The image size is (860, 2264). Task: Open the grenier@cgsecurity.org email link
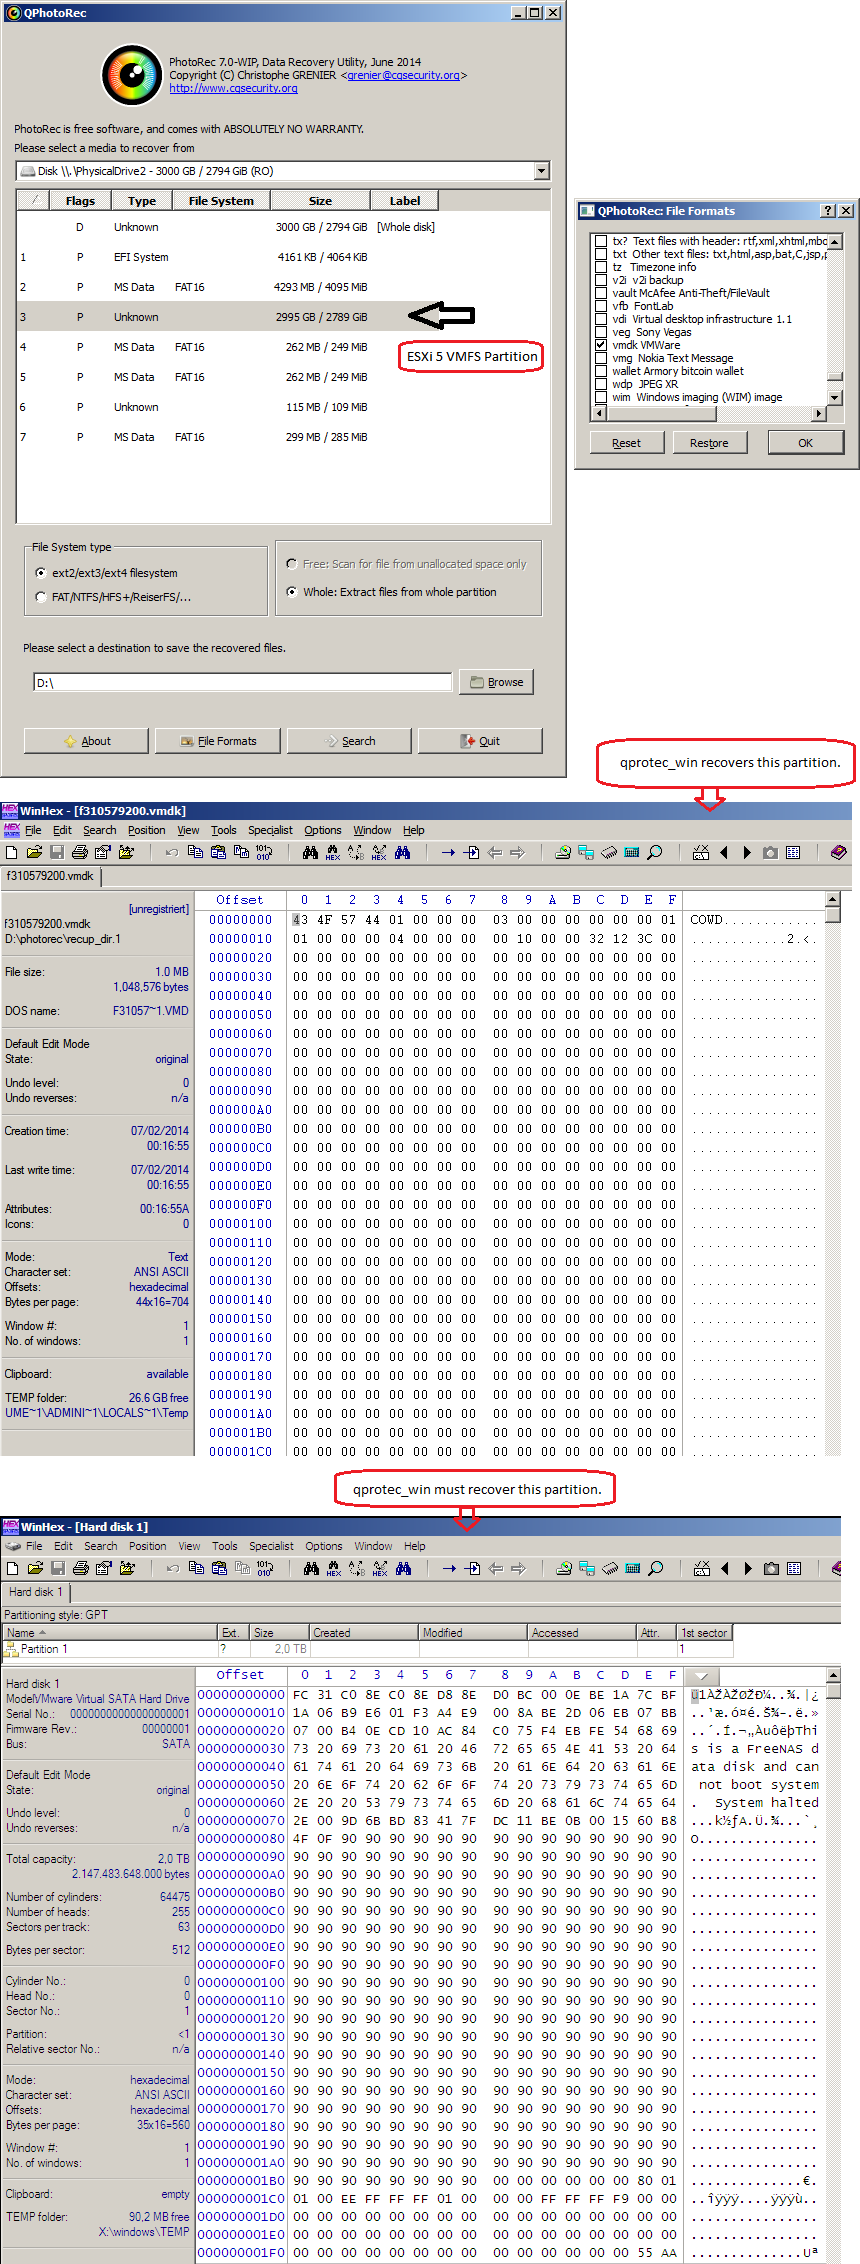click(x=403, y=75)
